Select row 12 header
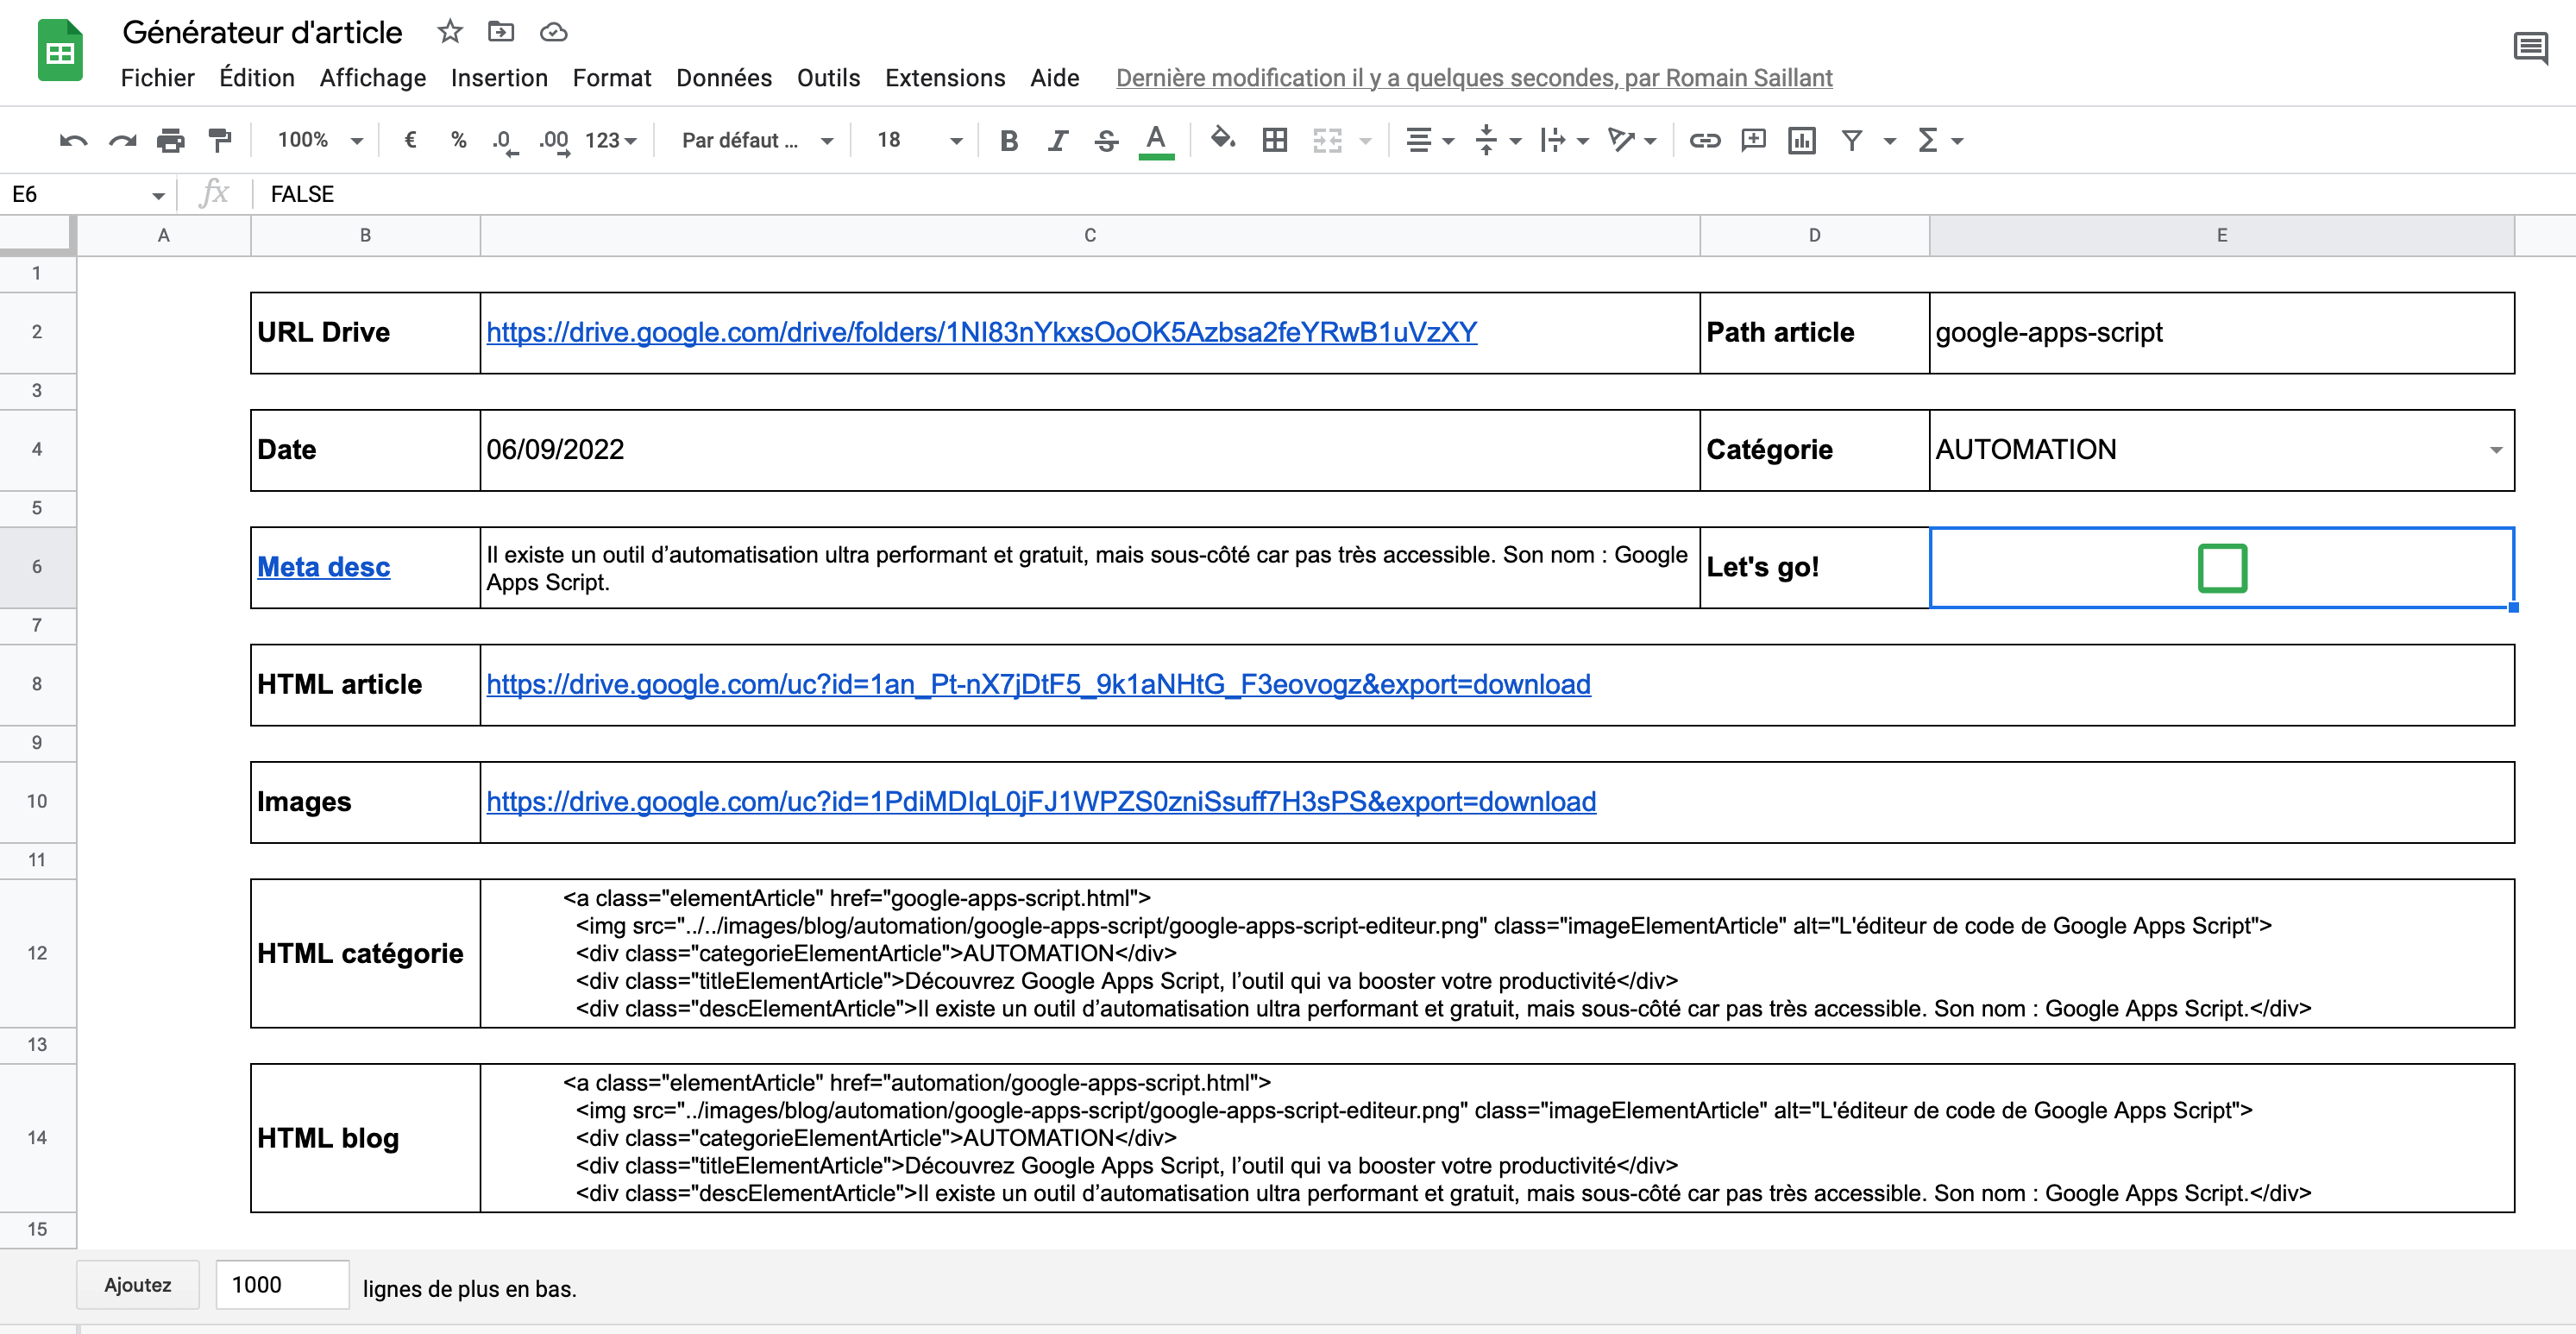2576x1334 pixels. (38, 954)
